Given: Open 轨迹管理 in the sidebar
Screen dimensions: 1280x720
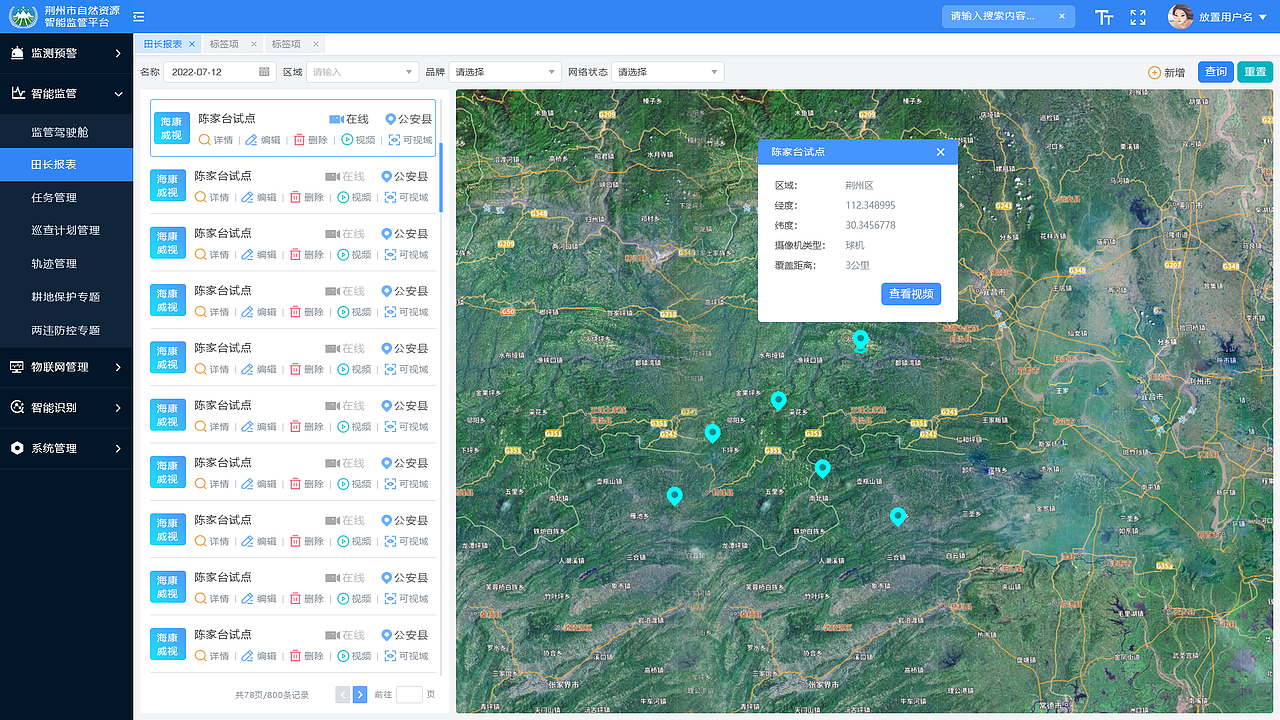Looking at the screenshot, I should click(66, 264).
